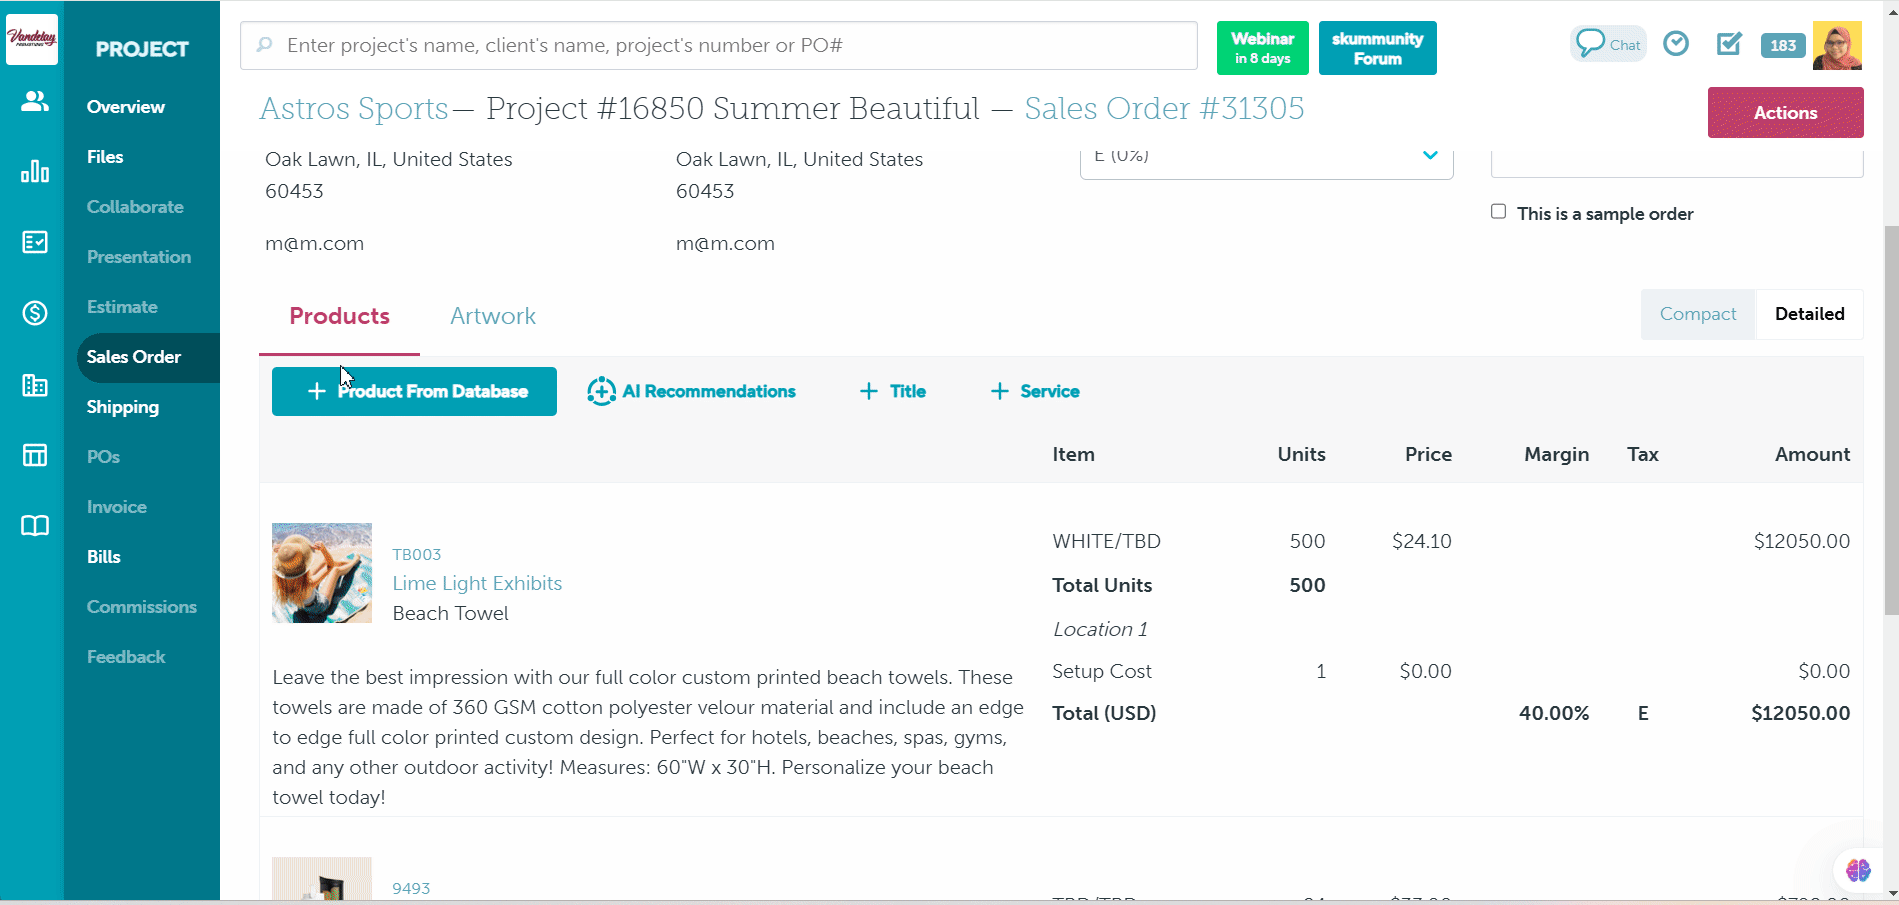Open the open-book knowledge icon in sidebar
This screenshot has height=905, width=1899.
point(35,526)
